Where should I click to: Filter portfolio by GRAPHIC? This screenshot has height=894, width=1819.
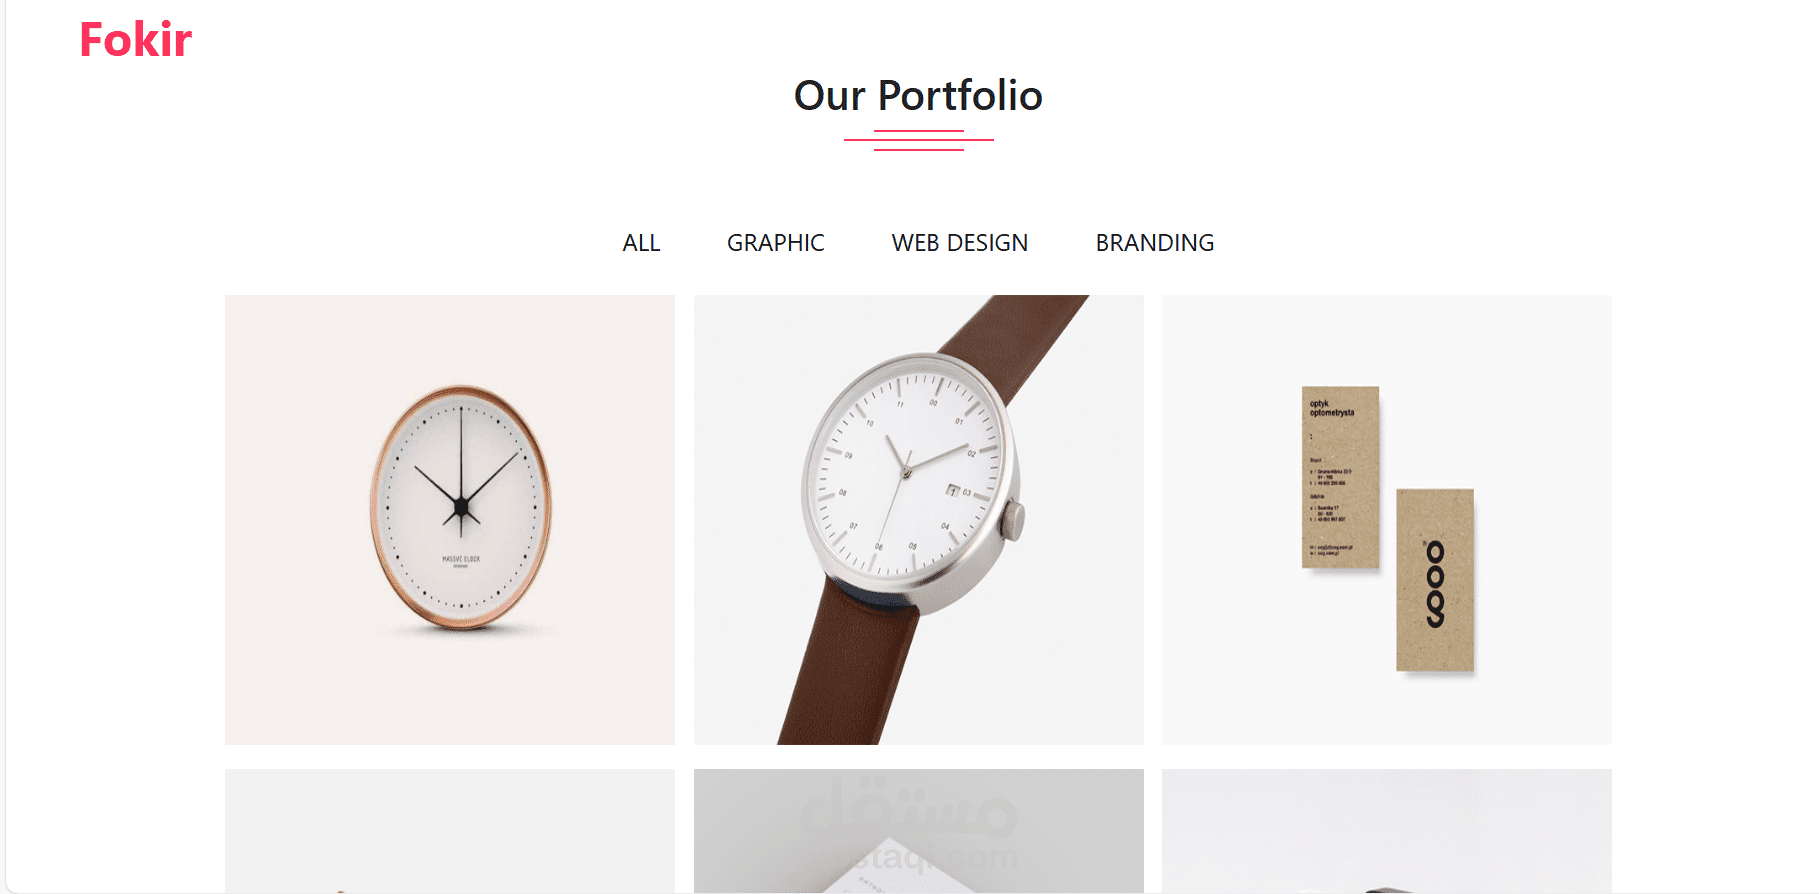point(776,243)
